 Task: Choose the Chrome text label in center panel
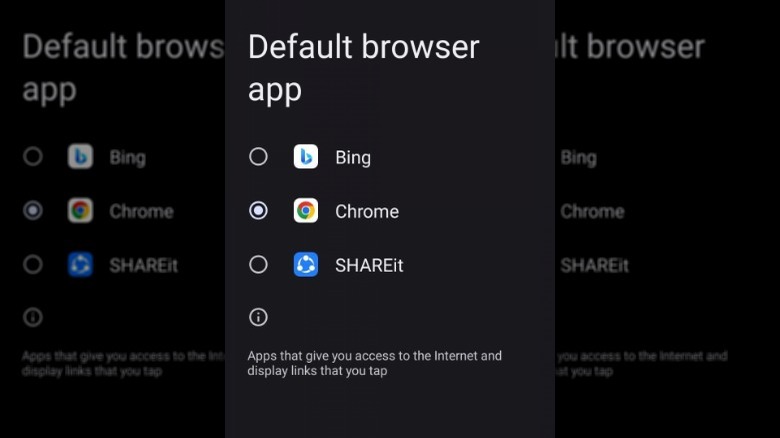pos(367,212)
